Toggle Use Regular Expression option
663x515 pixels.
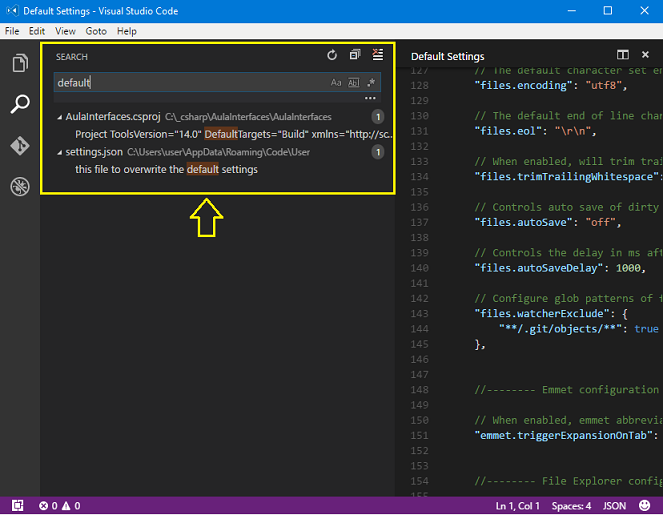(371, 82)
